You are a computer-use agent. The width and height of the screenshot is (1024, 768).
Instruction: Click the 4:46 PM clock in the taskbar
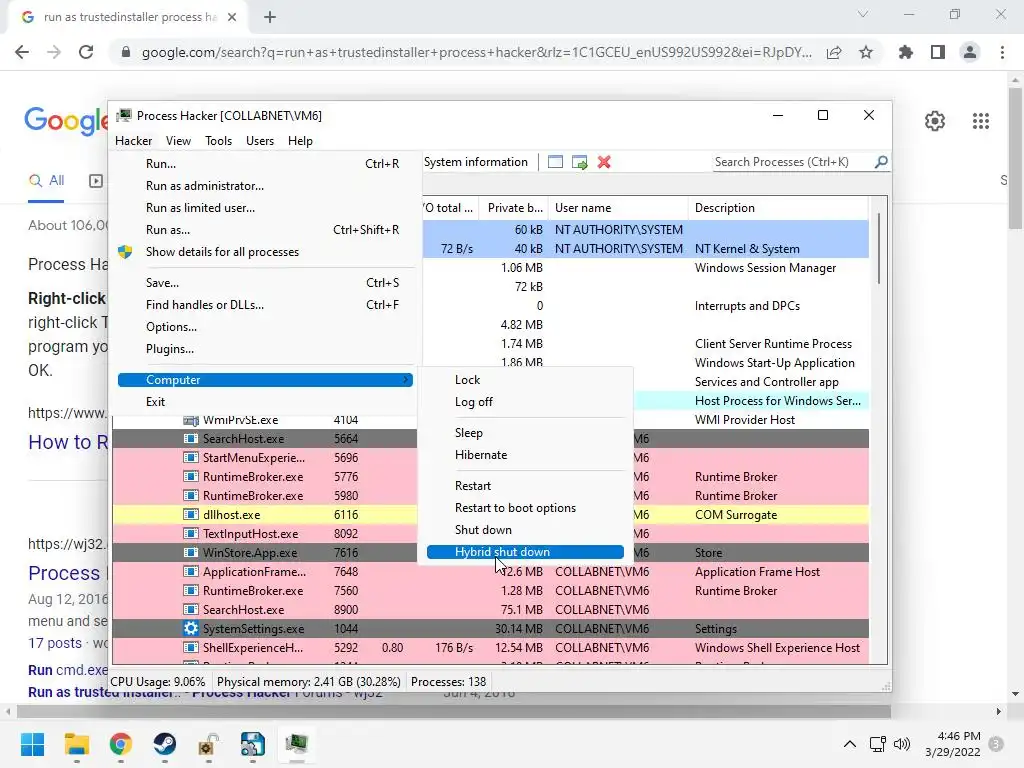[959, 736]
